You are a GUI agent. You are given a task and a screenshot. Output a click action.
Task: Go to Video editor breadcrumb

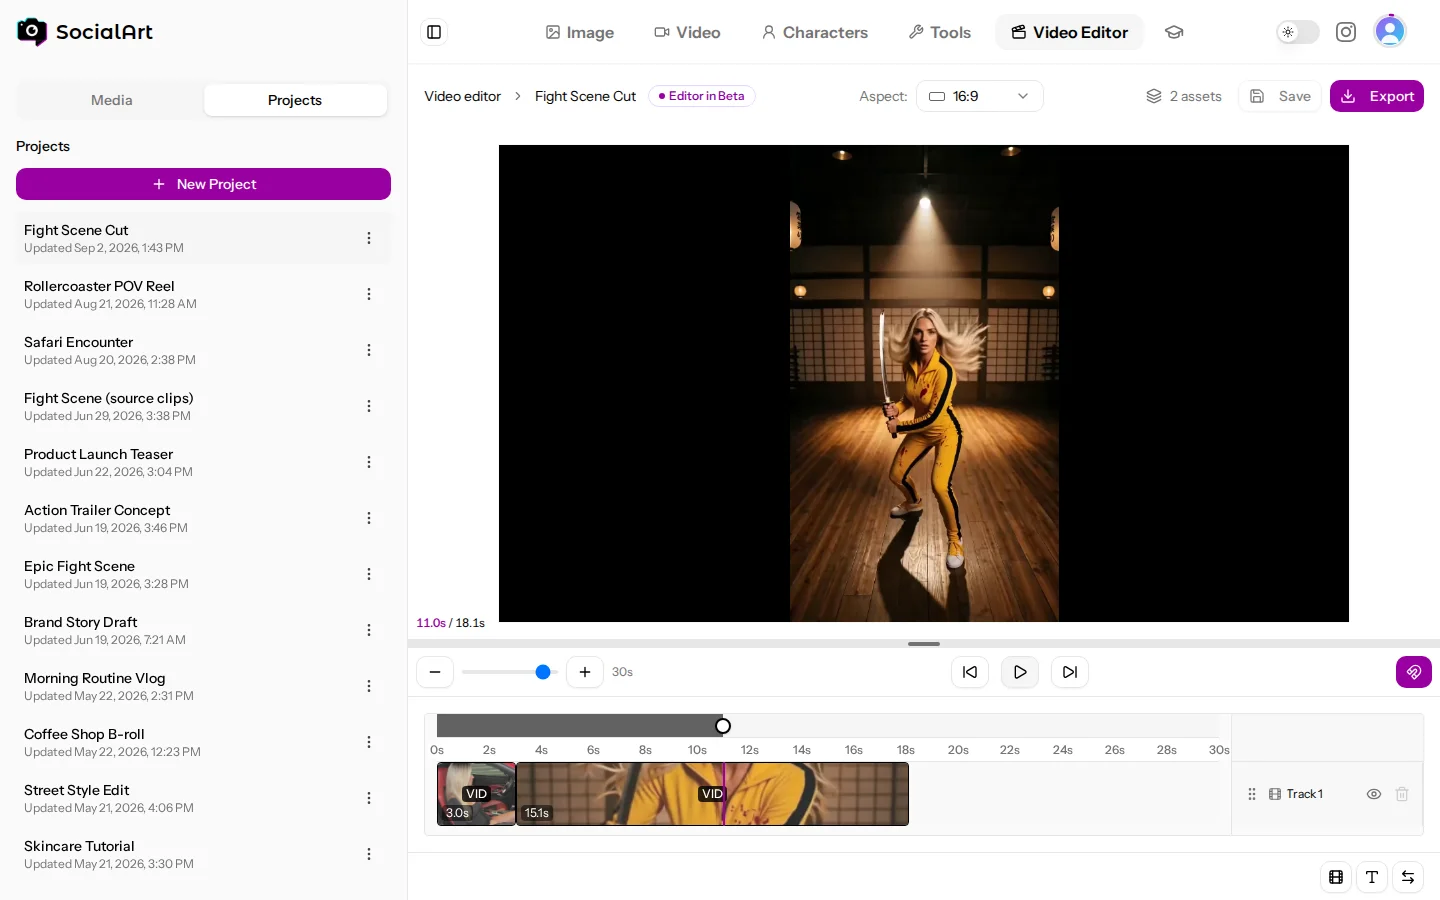pos(462,96)
